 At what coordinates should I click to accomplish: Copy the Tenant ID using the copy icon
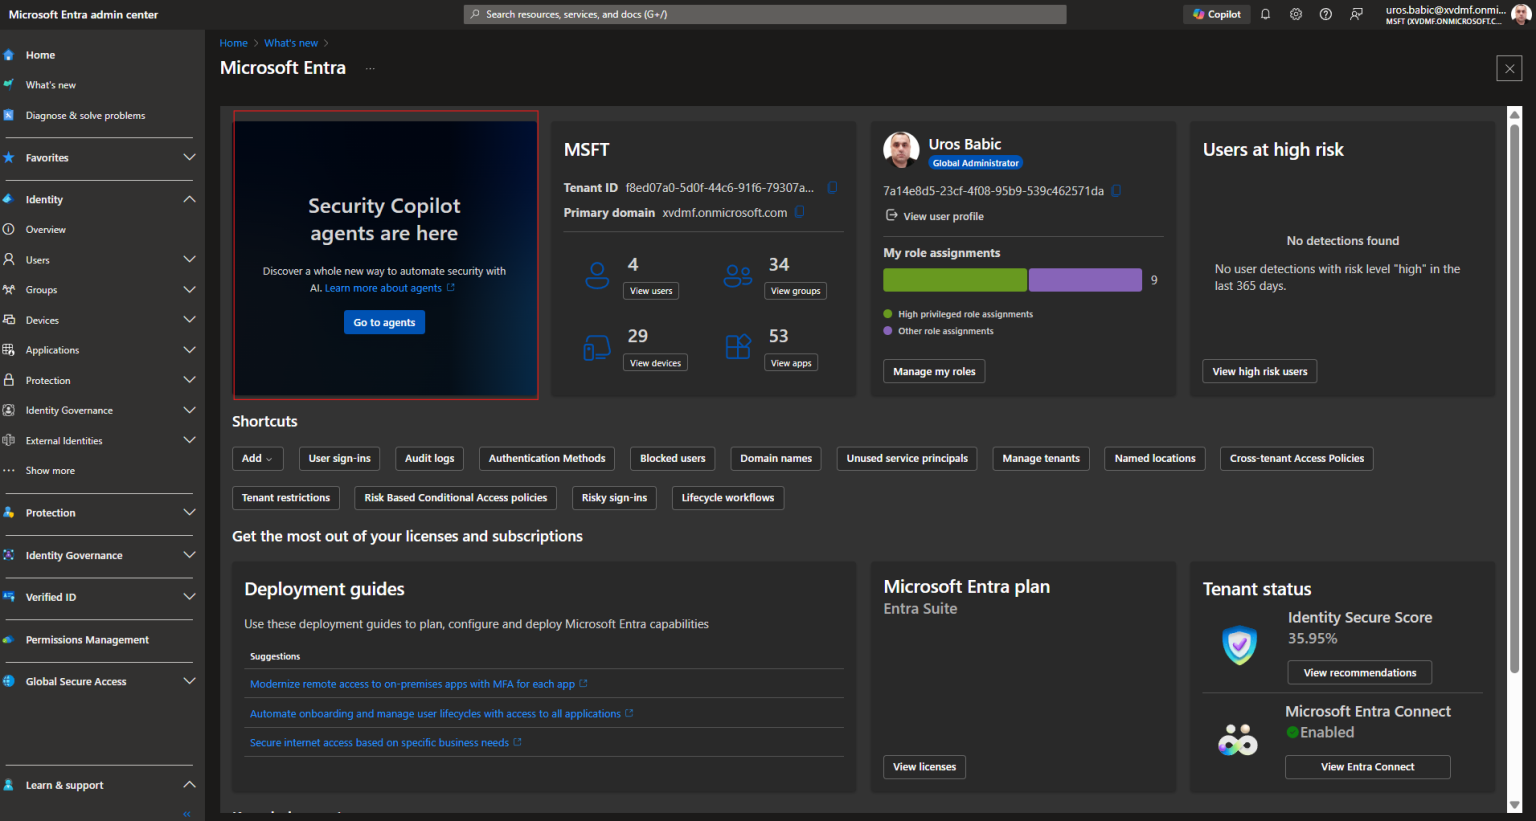coord(833,187)
